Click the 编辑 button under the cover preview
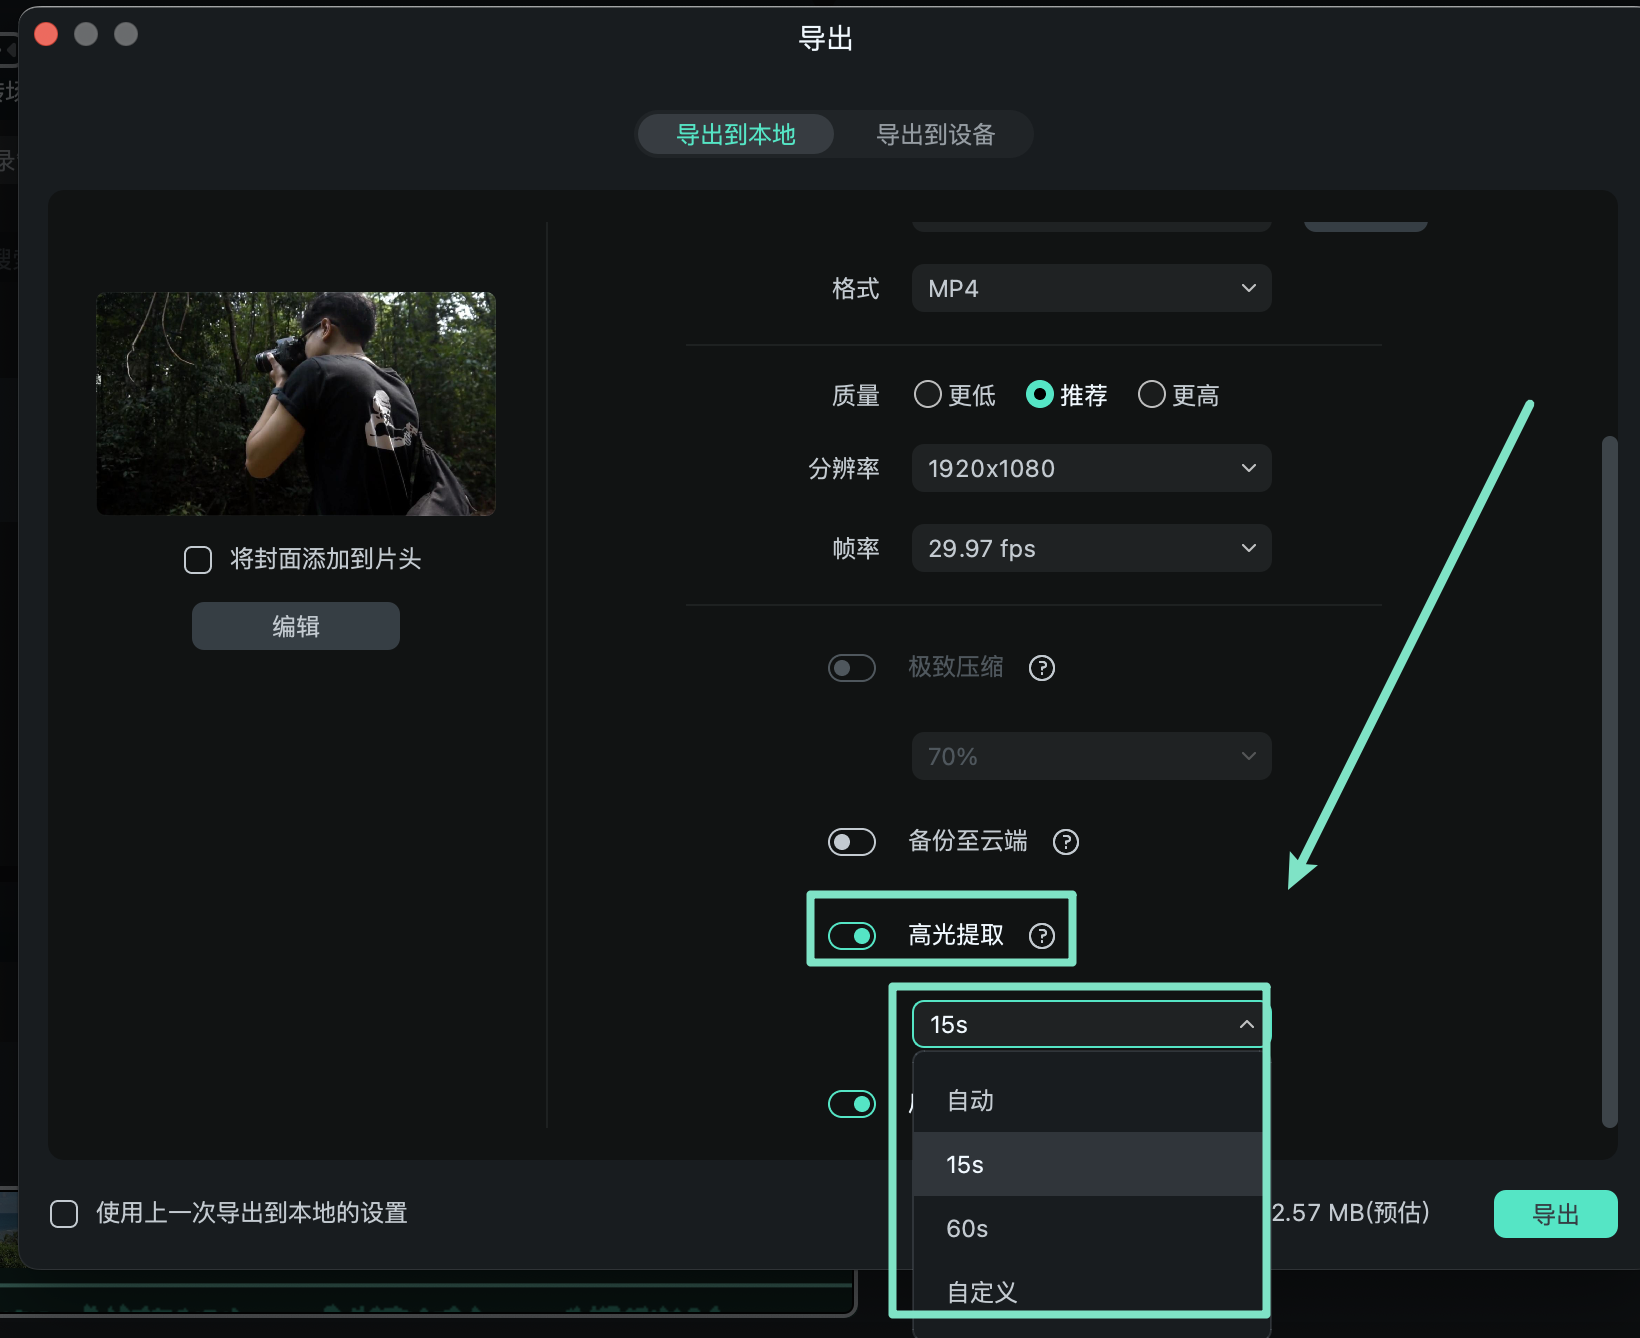The image size is (1640, 1338). point(295,625)
